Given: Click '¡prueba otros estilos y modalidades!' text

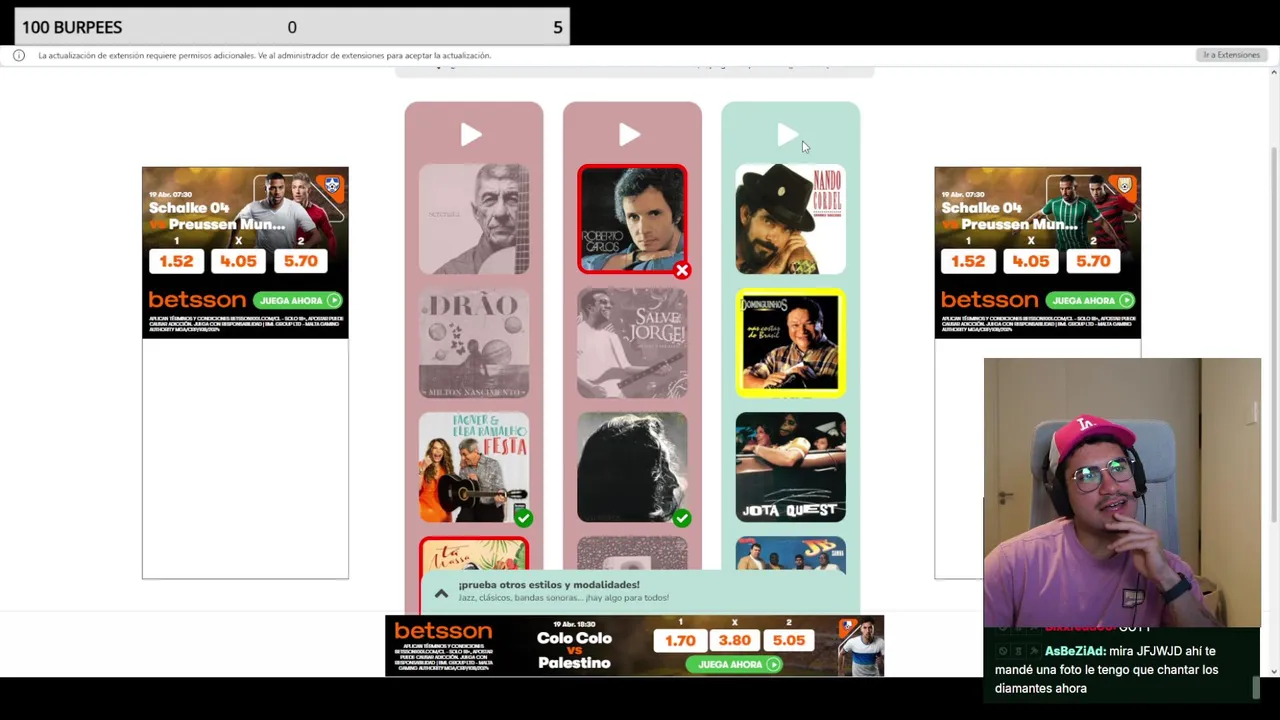Looking at the screenshot, I should click(x=549, y=585).
